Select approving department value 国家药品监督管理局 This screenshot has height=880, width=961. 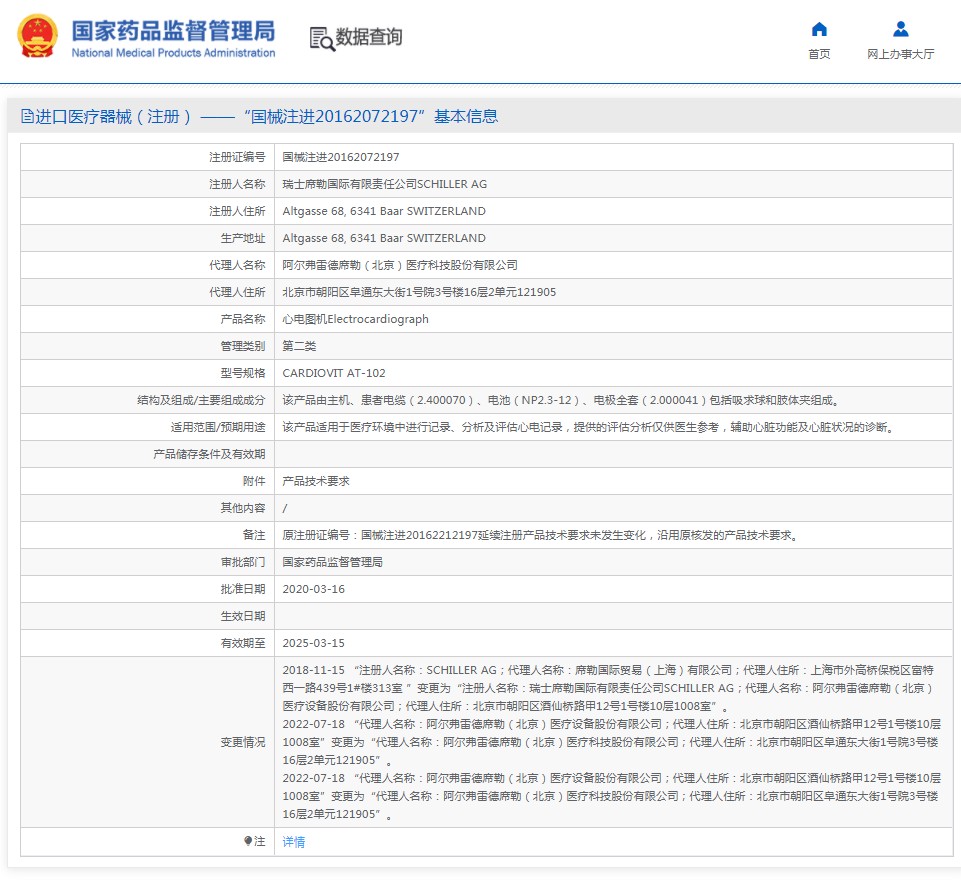point(332,561)
